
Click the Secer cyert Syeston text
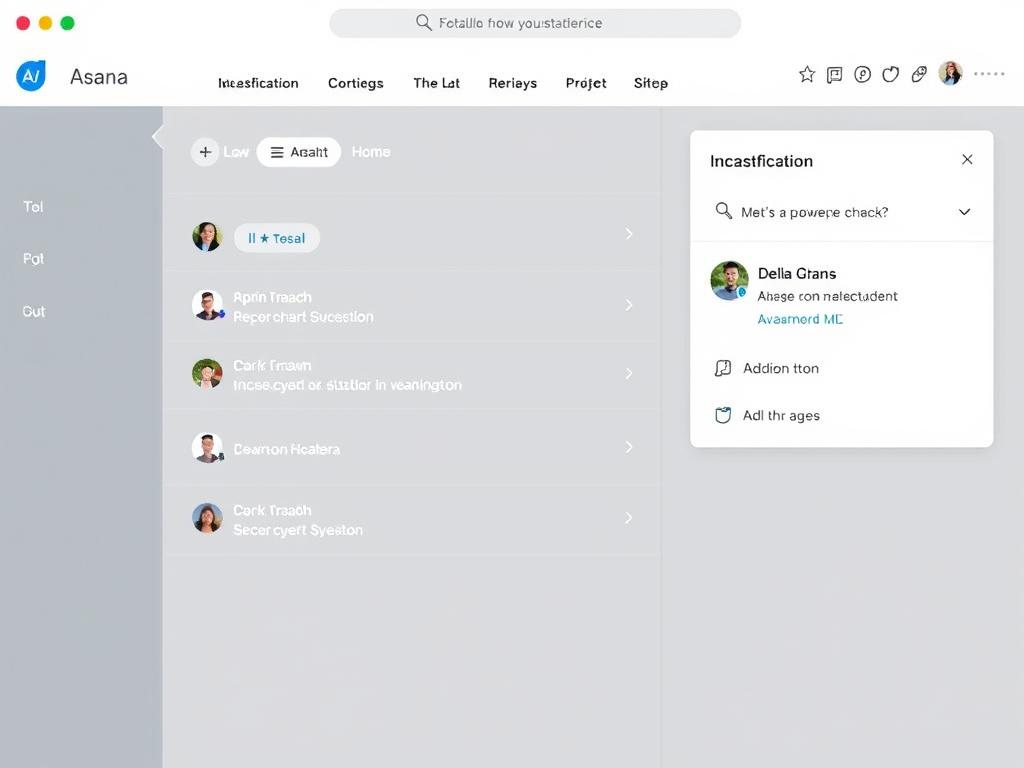[x=298, y=530]
